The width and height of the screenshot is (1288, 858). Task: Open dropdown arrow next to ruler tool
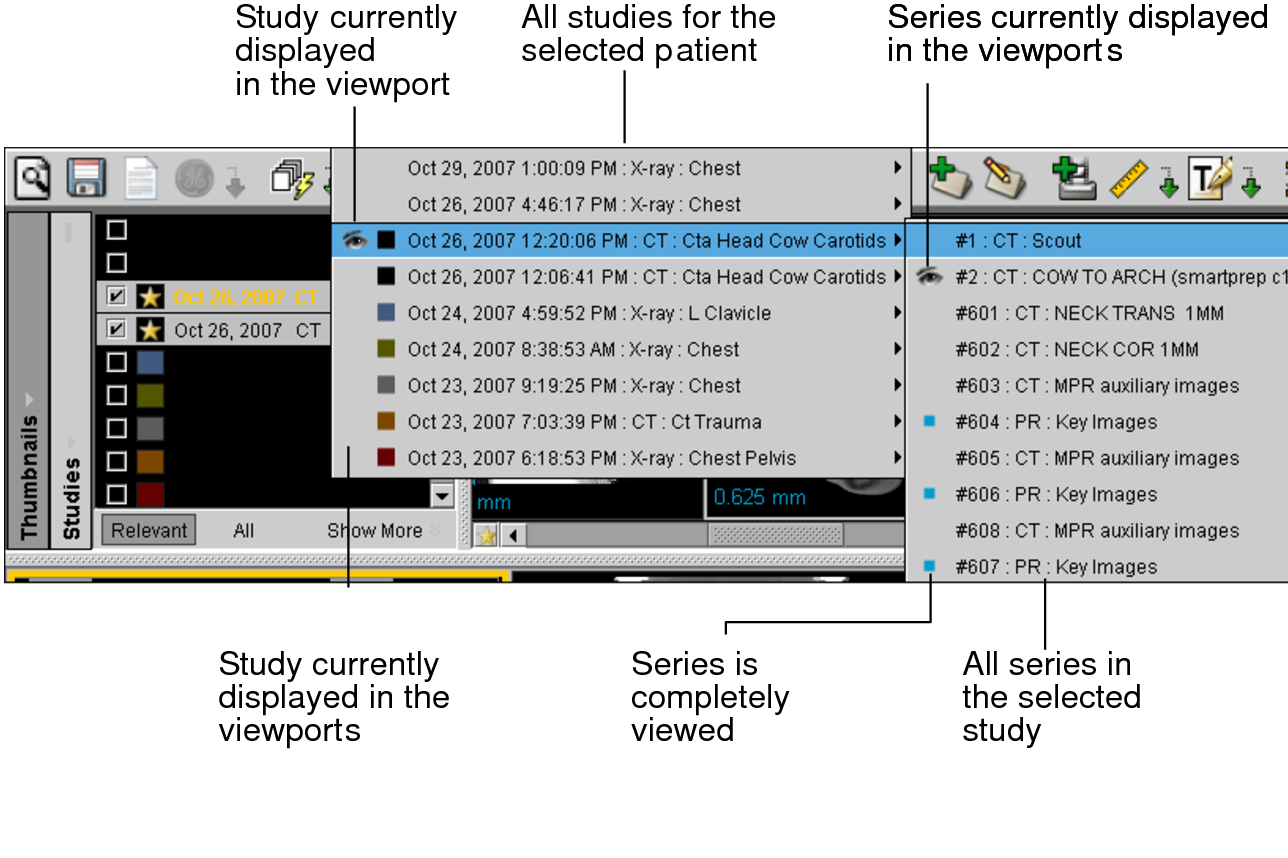point(1168,184)
